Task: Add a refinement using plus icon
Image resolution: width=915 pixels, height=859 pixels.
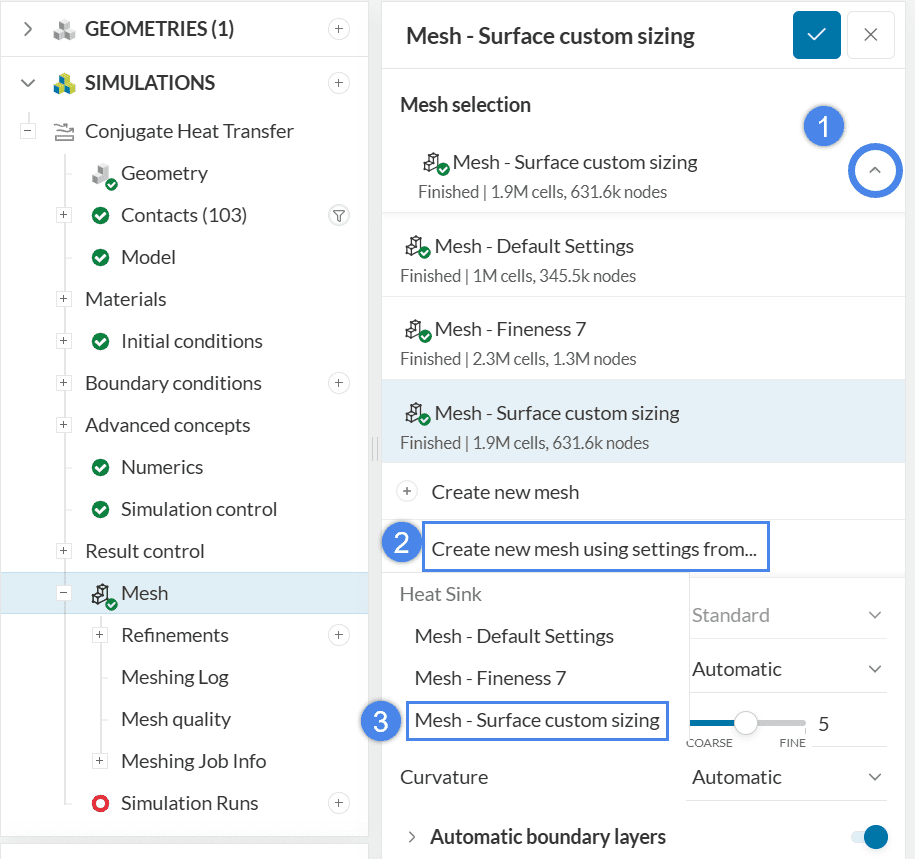Action: 339,635
